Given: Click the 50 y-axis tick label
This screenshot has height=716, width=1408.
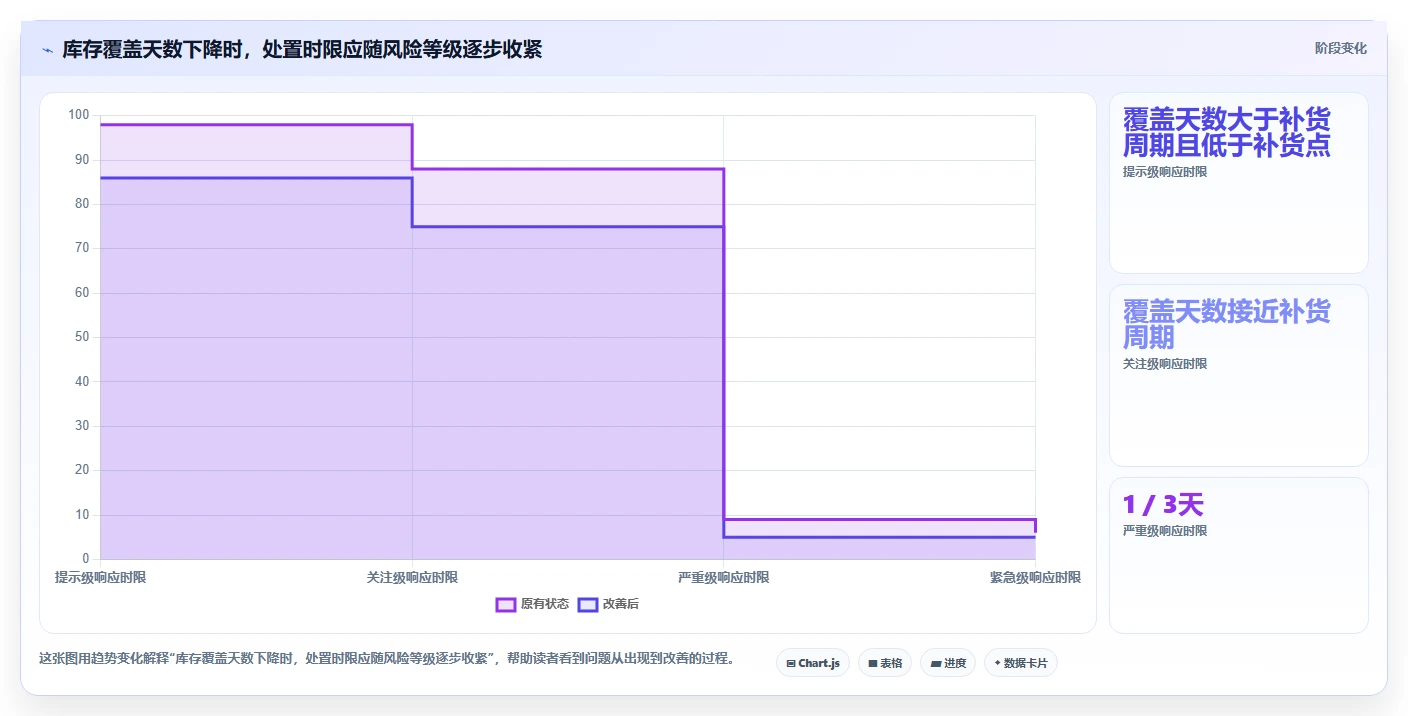Looking at the screenshot, I should point(82,337).
